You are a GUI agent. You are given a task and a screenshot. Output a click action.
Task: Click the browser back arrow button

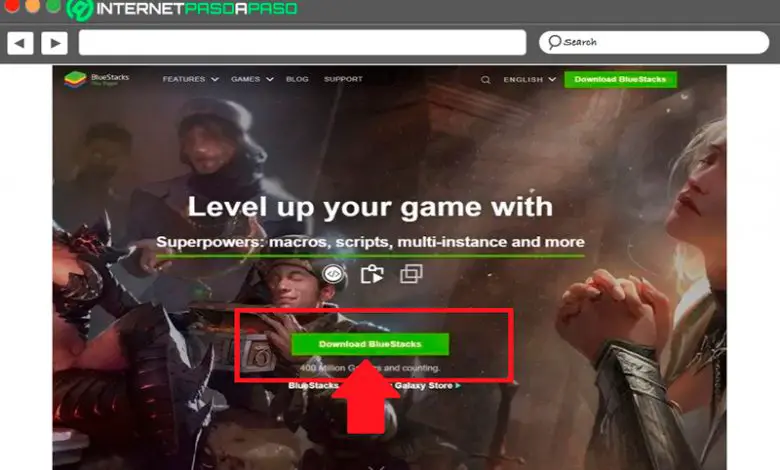pyautogui.click(x=20, y=43)
